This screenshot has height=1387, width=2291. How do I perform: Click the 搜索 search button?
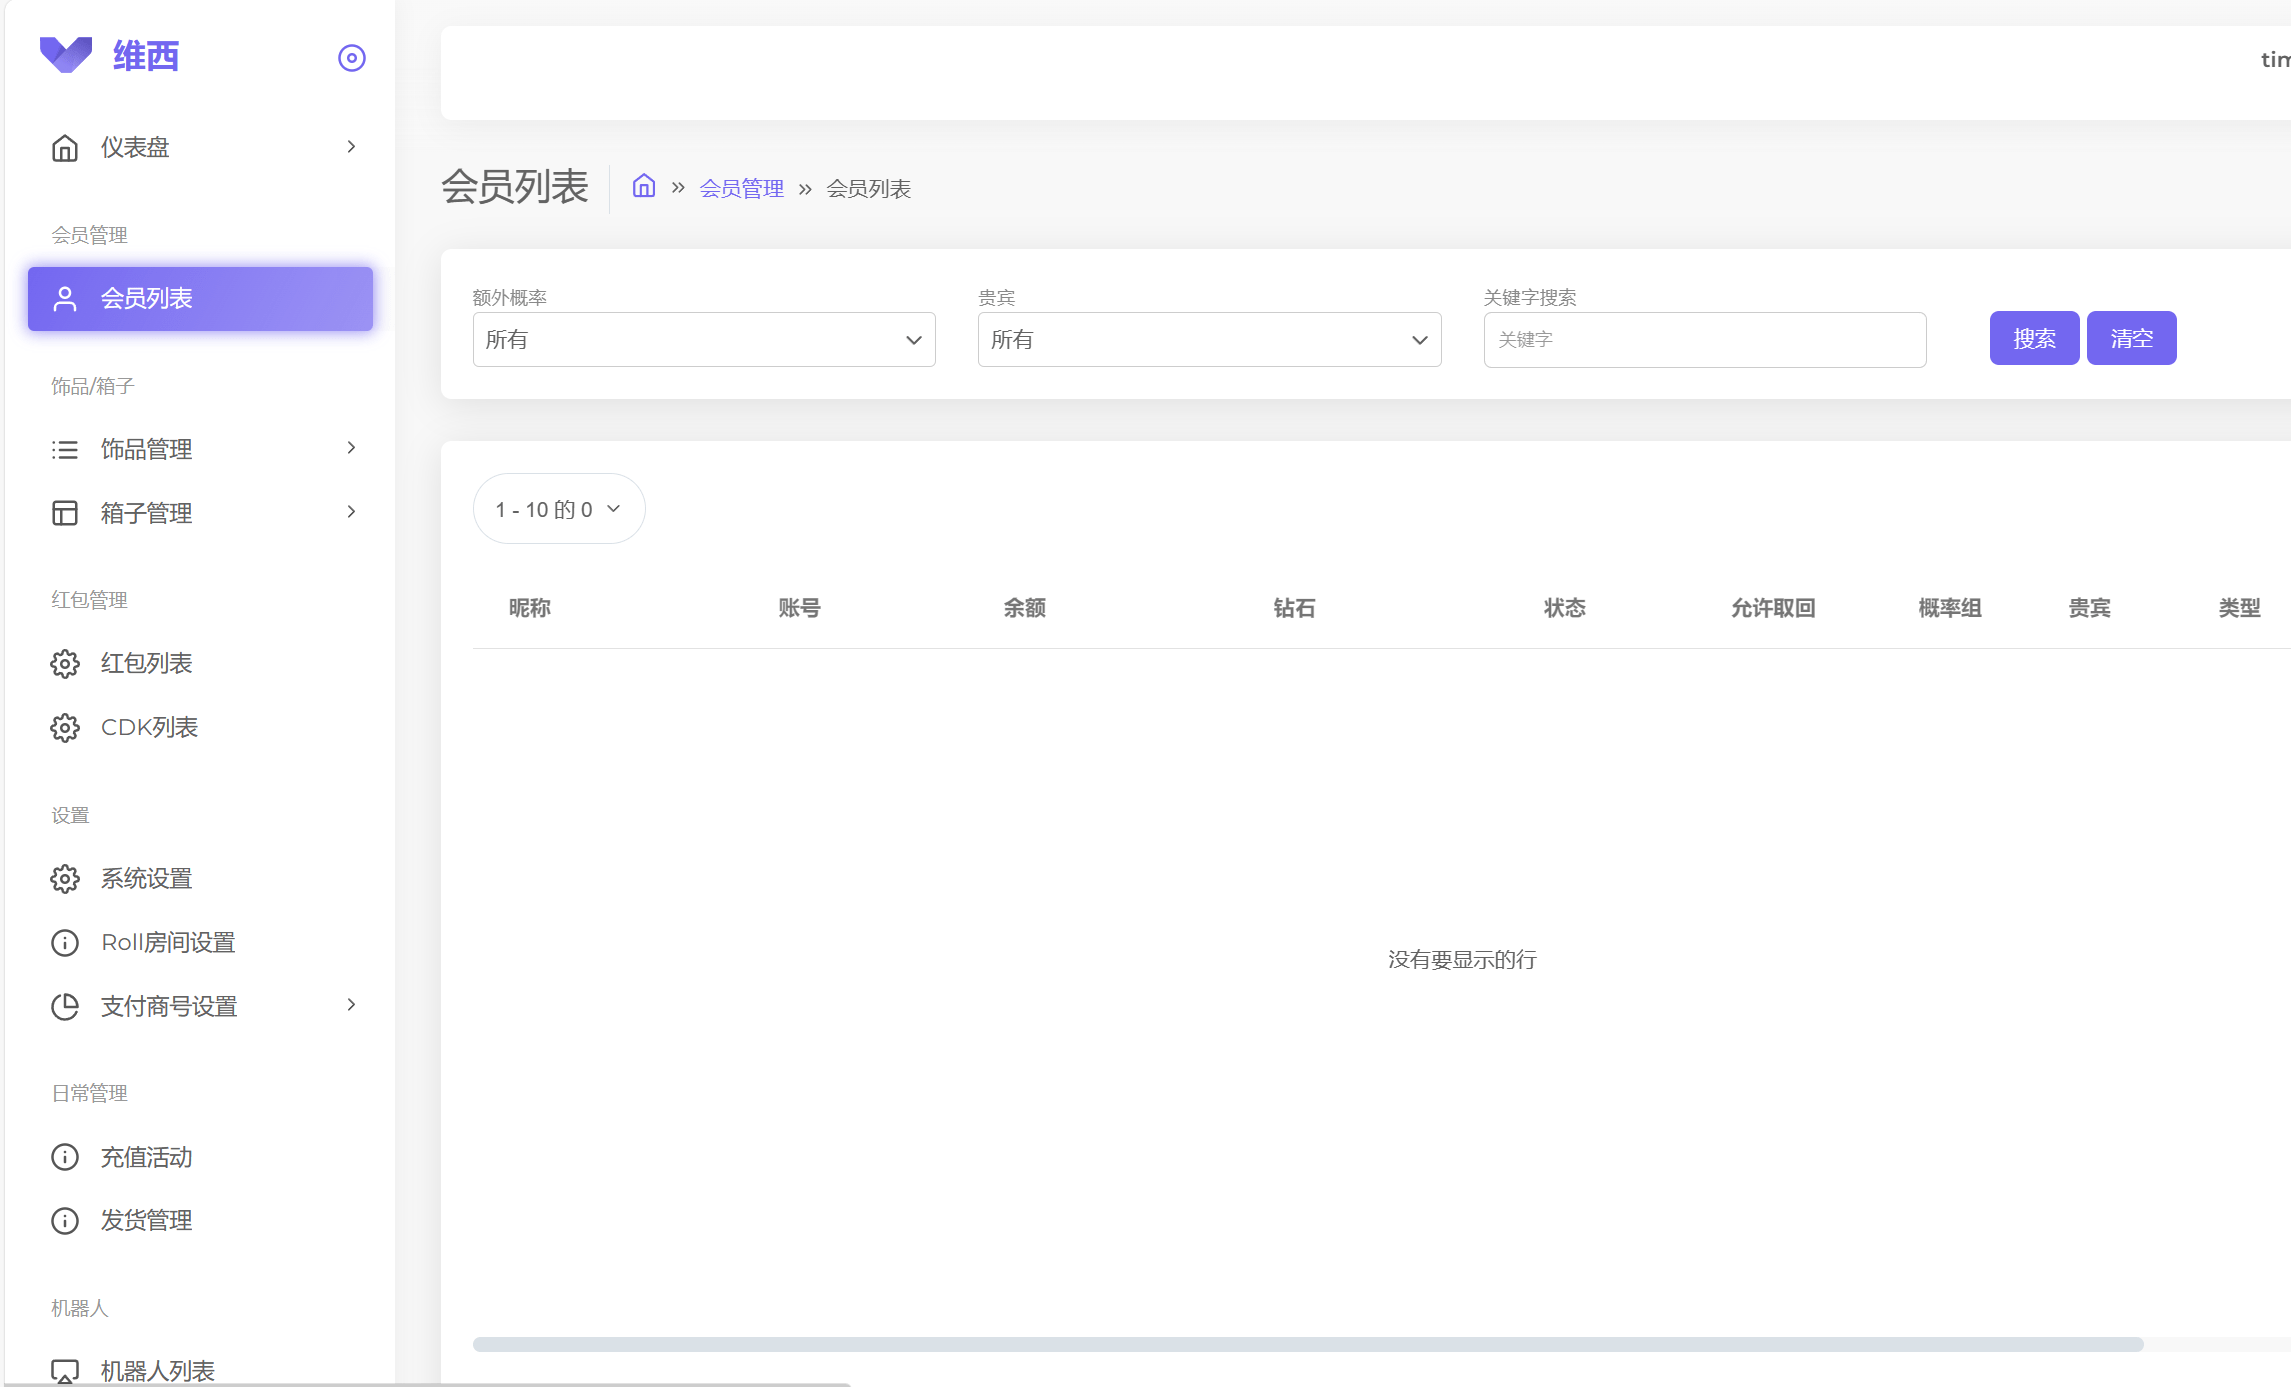(2034, 338)
